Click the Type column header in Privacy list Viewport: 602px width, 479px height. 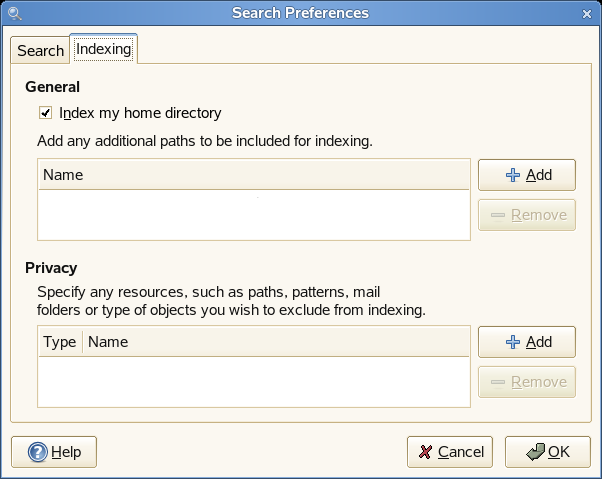60,342
